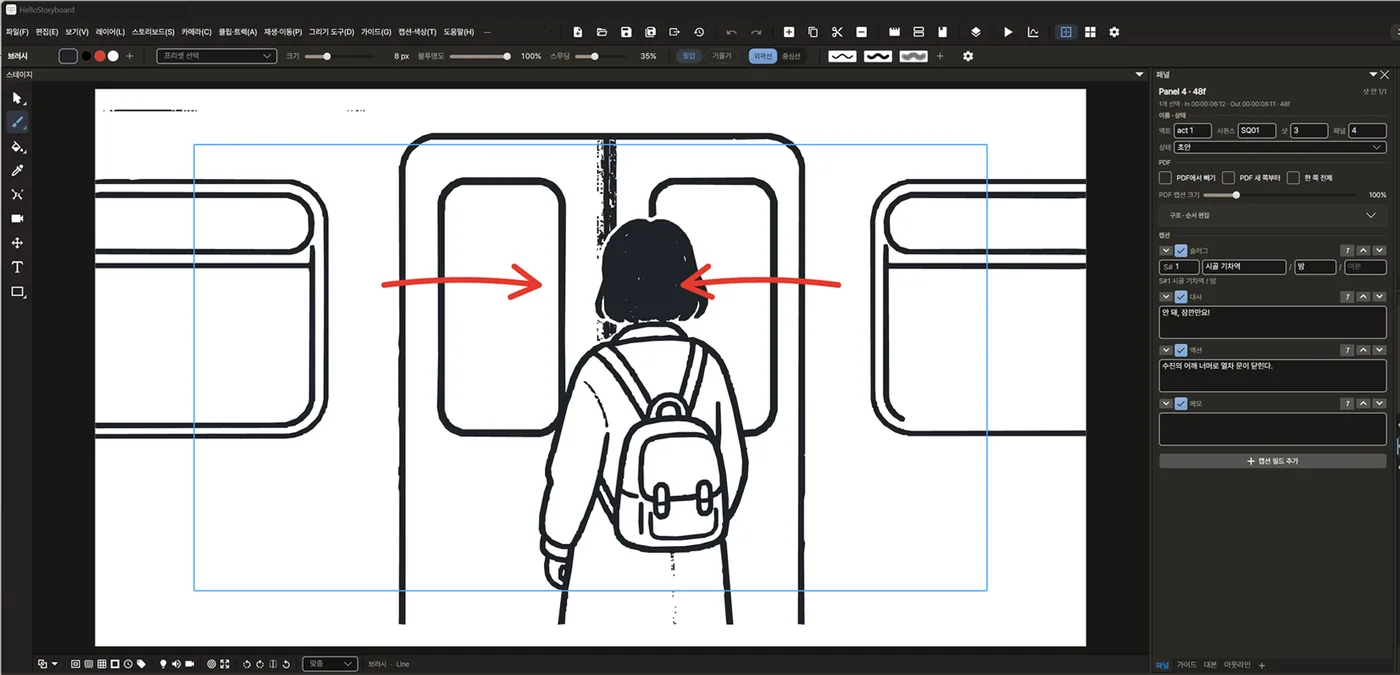1400x675 pixels.
Task: Select the red color swatch
Action: pyautogui.click(x=99, y=56)
